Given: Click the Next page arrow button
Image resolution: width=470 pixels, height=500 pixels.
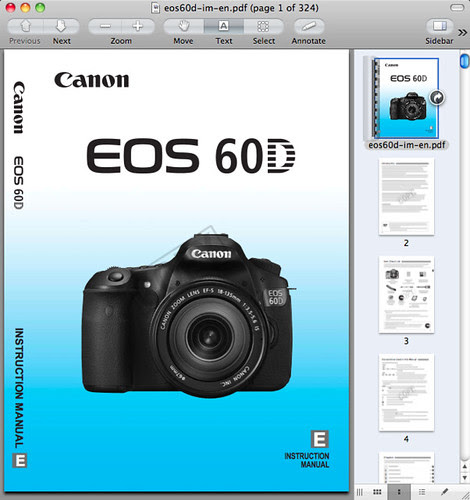Looking at the screenshot, I should tap(62, 26).
